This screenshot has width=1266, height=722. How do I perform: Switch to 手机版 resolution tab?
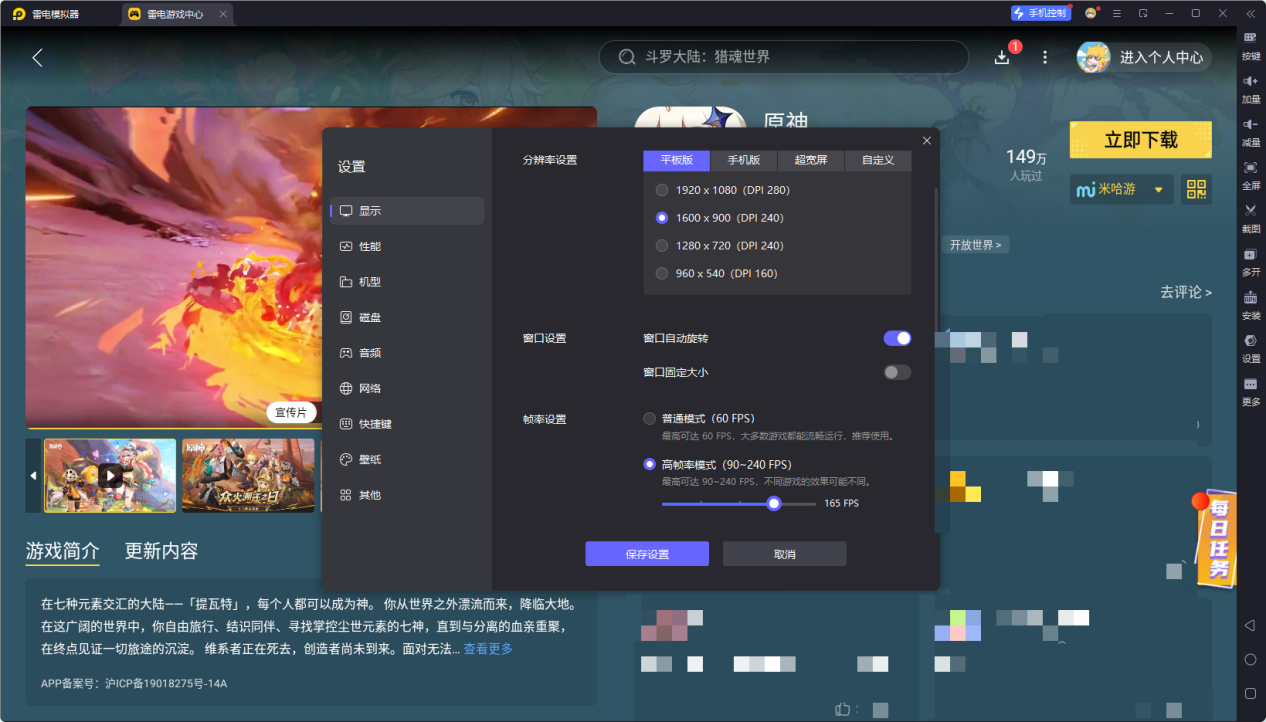[743, 160]
